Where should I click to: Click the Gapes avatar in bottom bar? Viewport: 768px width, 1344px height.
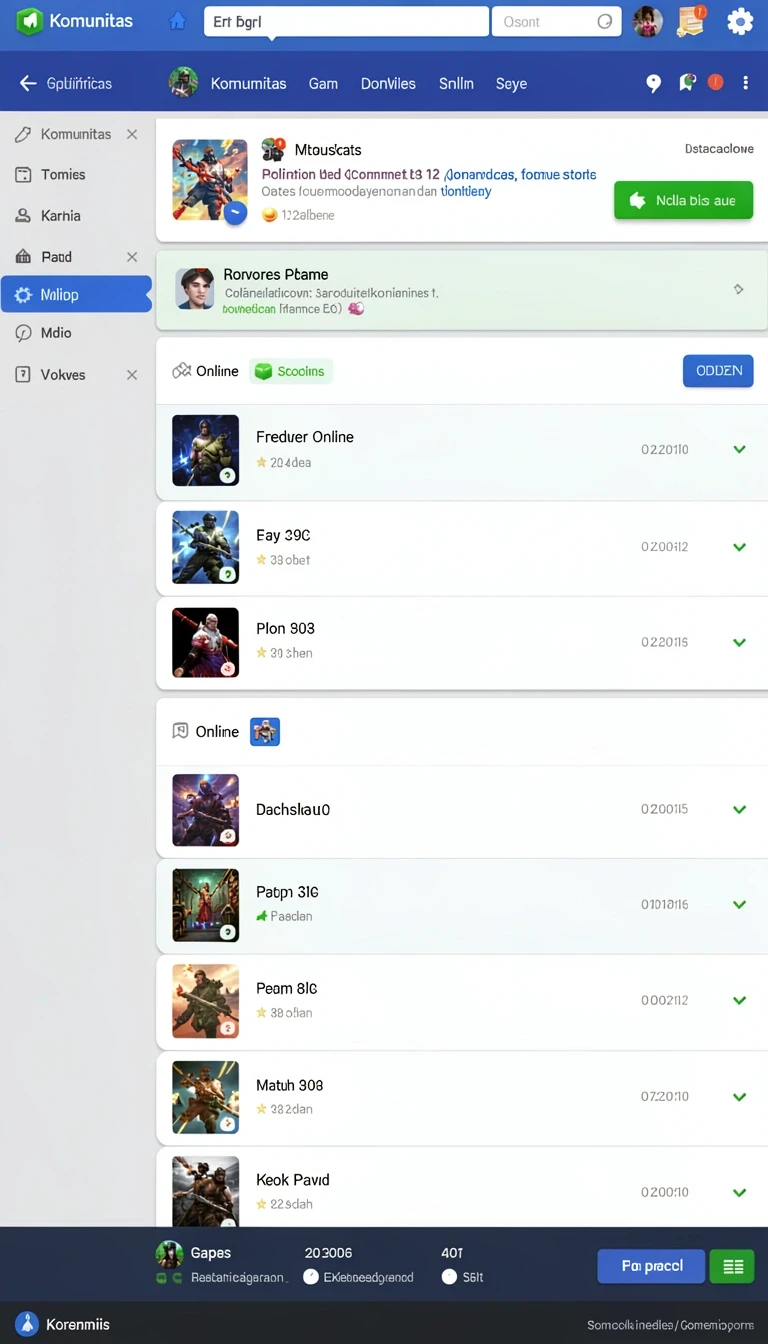[169, 1254]
